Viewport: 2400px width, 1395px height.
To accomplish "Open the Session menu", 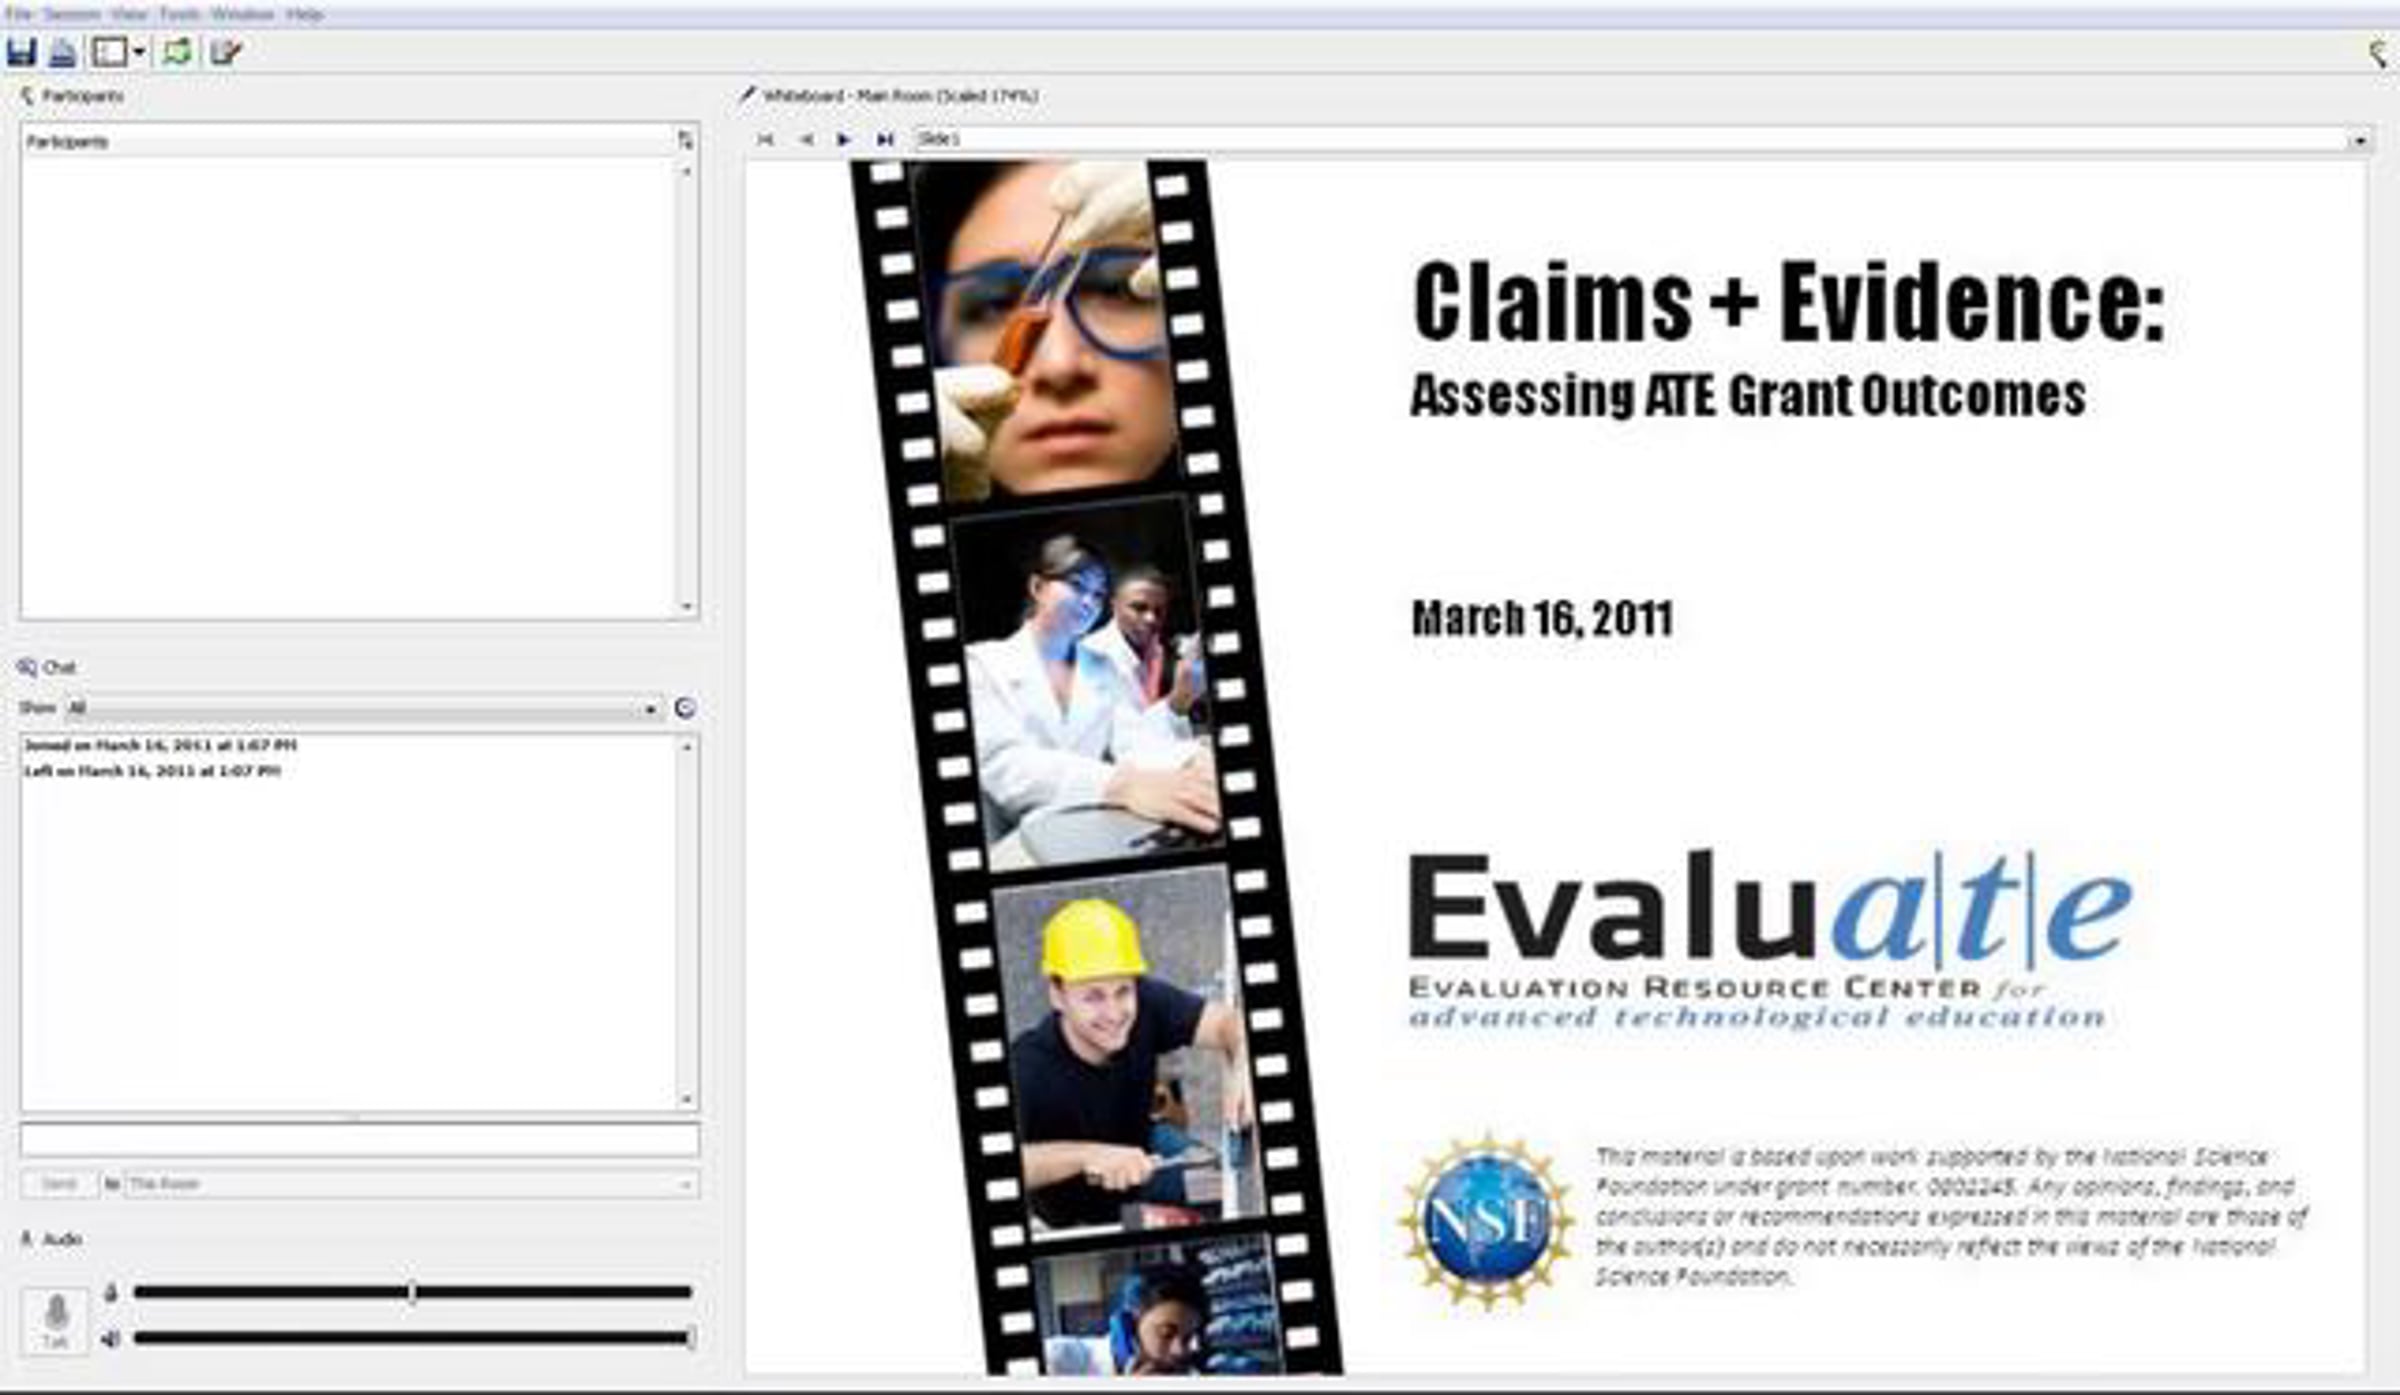I will tap(72, 14).
